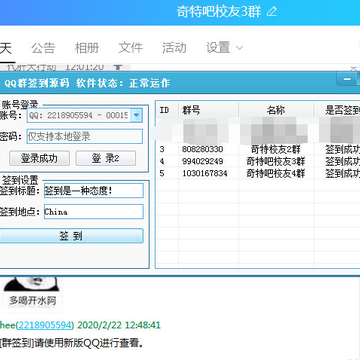Image resolution: width=360 pixels, height=360 pixels.
Task: Click the 登录2 button
Action: point(105,158)
